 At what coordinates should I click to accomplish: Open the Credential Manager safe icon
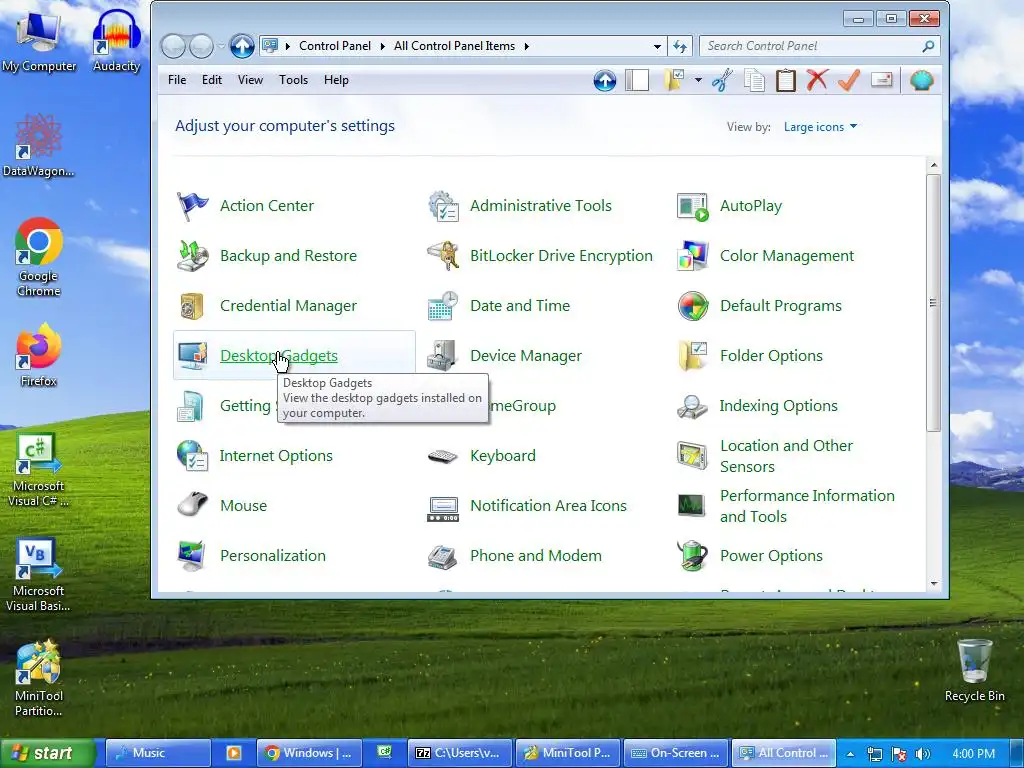click(x=193, y=306)
